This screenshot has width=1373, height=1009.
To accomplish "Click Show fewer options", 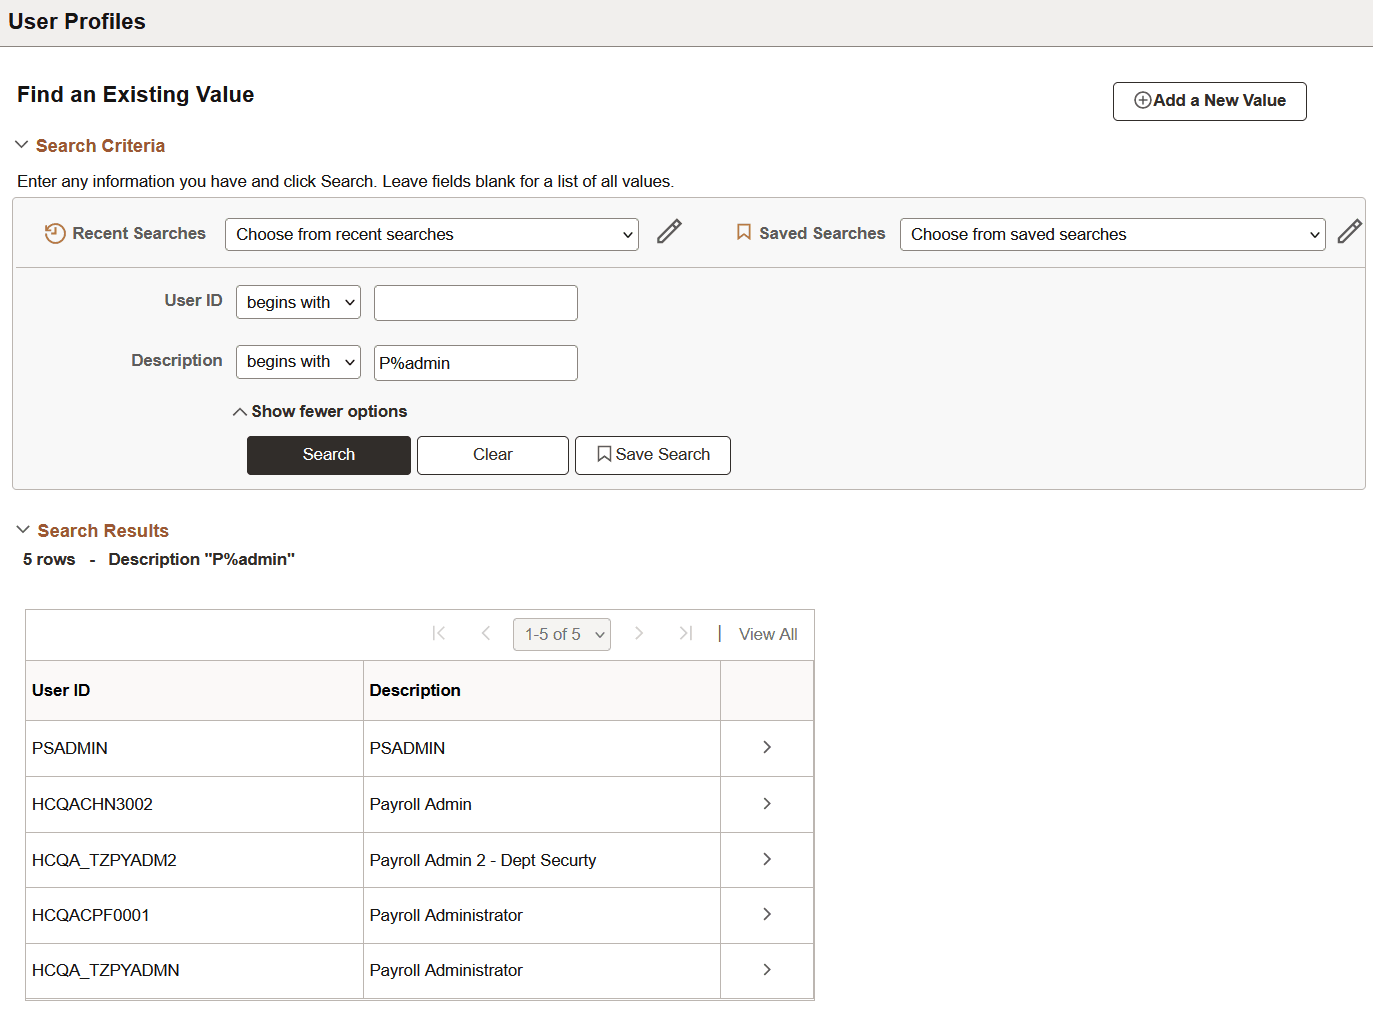I will (319, 411).
